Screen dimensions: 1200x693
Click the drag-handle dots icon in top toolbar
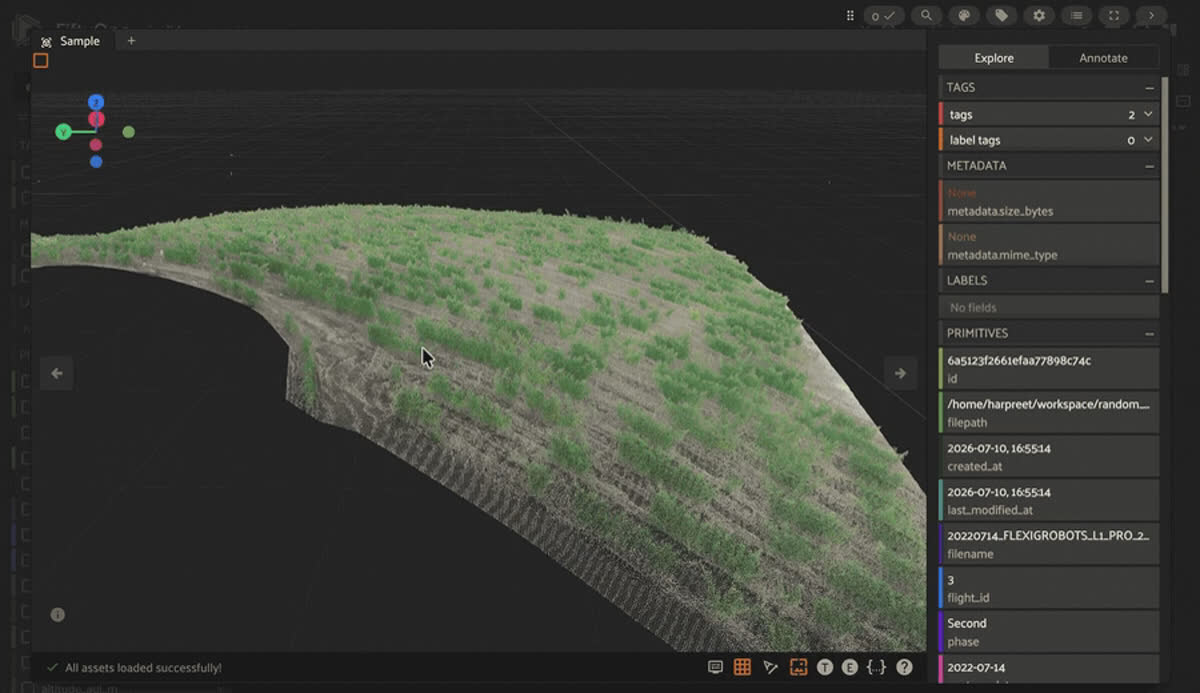850,15
